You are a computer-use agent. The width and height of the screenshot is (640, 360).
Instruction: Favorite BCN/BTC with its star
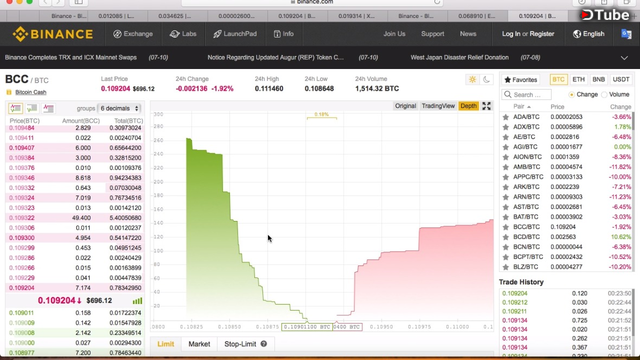coord(506,247)
